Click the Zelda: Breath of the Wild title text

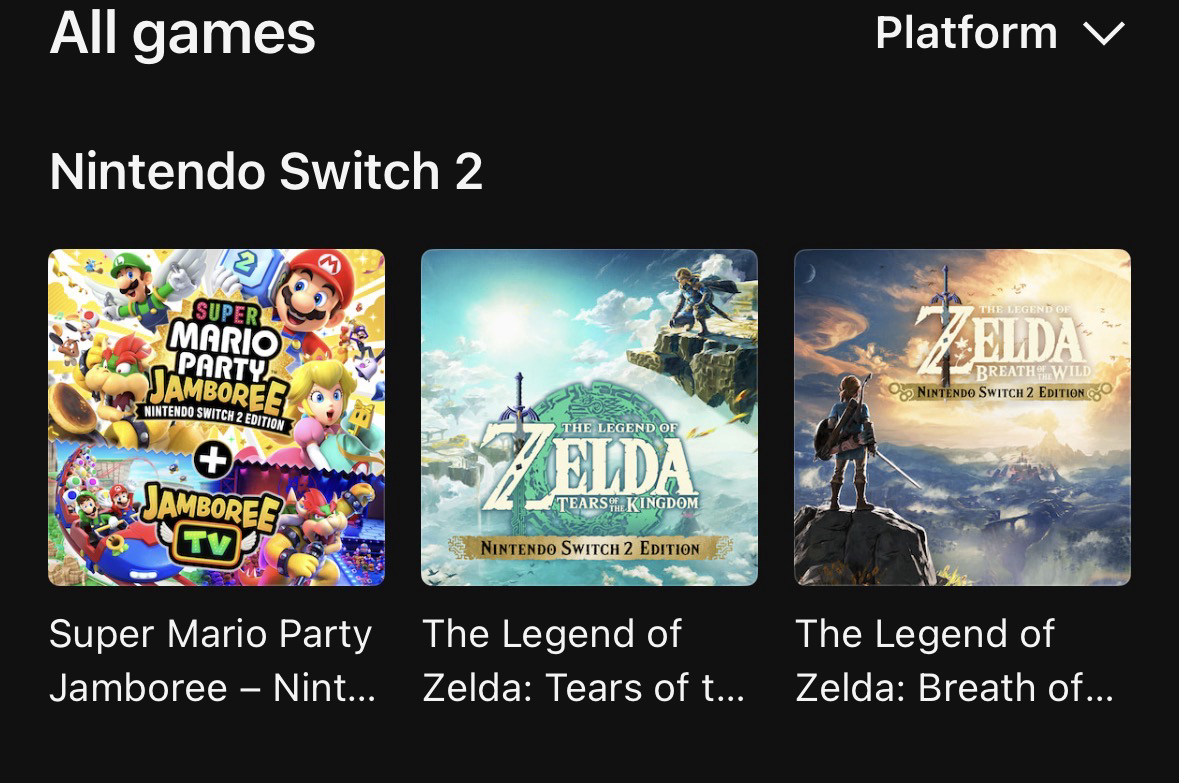click(x=954, y=660)
